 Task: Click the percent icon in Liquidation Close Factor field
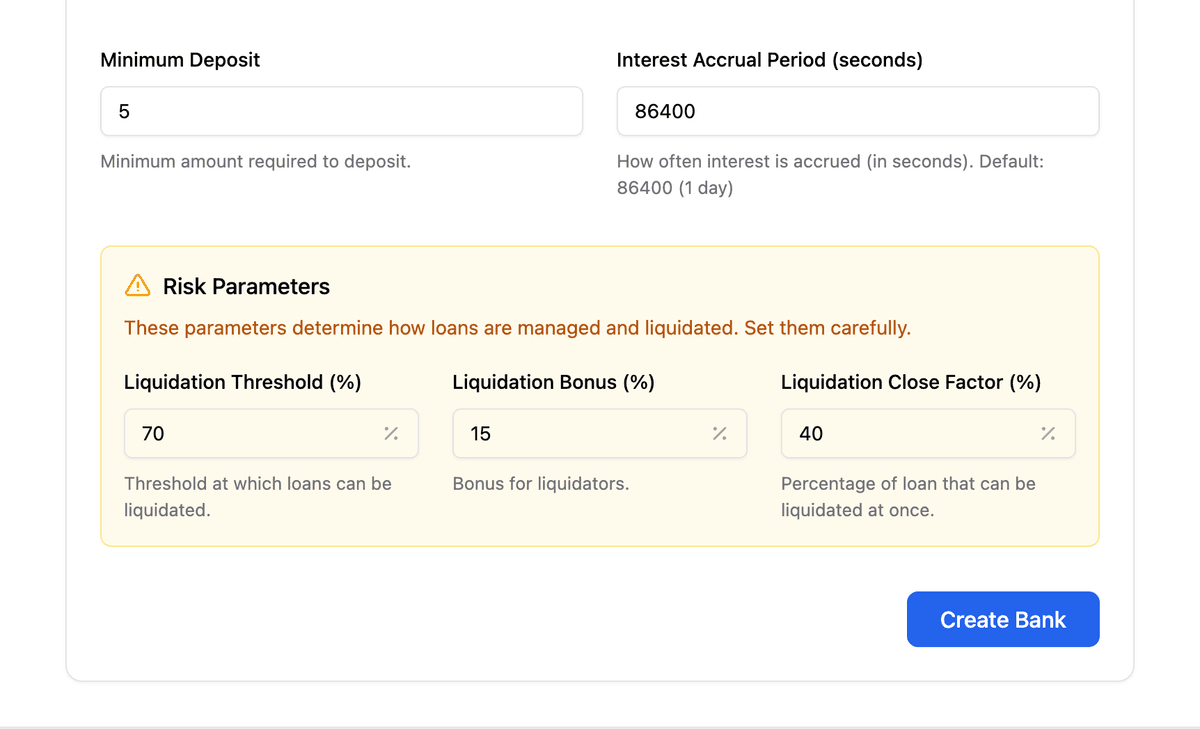tap(1048, 434)
